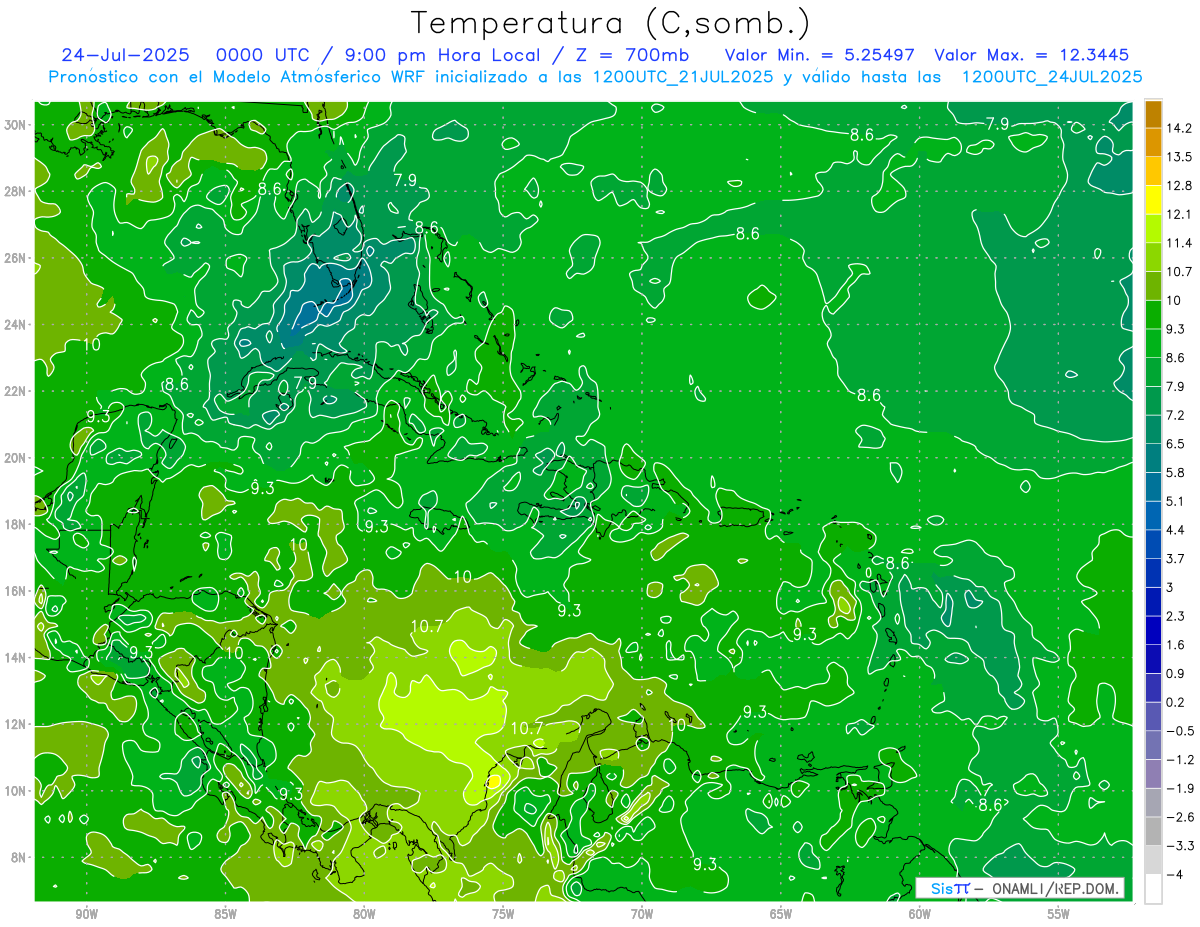
Task: Click the 3.7 value on color scale
Action: click(1176, 558)
